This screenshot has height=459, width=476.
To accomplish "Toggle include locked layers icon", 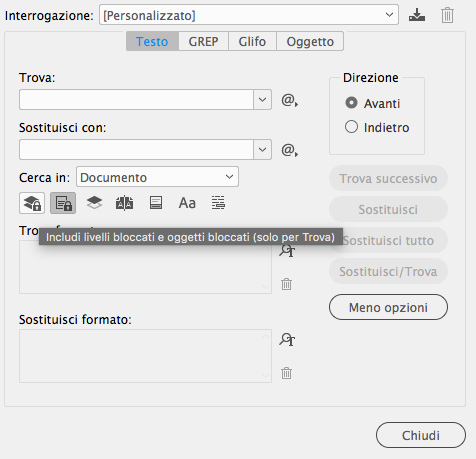I will point(32,203).
